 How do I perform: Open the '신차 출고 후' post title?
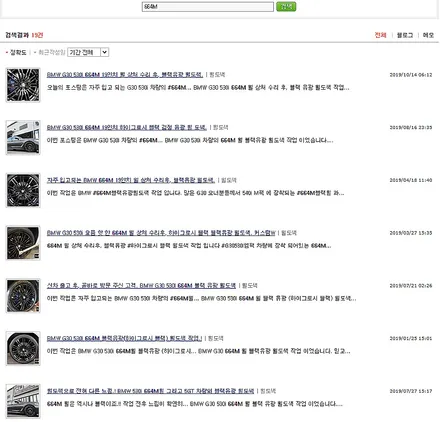pyautogui.click(x=141, y=285)
